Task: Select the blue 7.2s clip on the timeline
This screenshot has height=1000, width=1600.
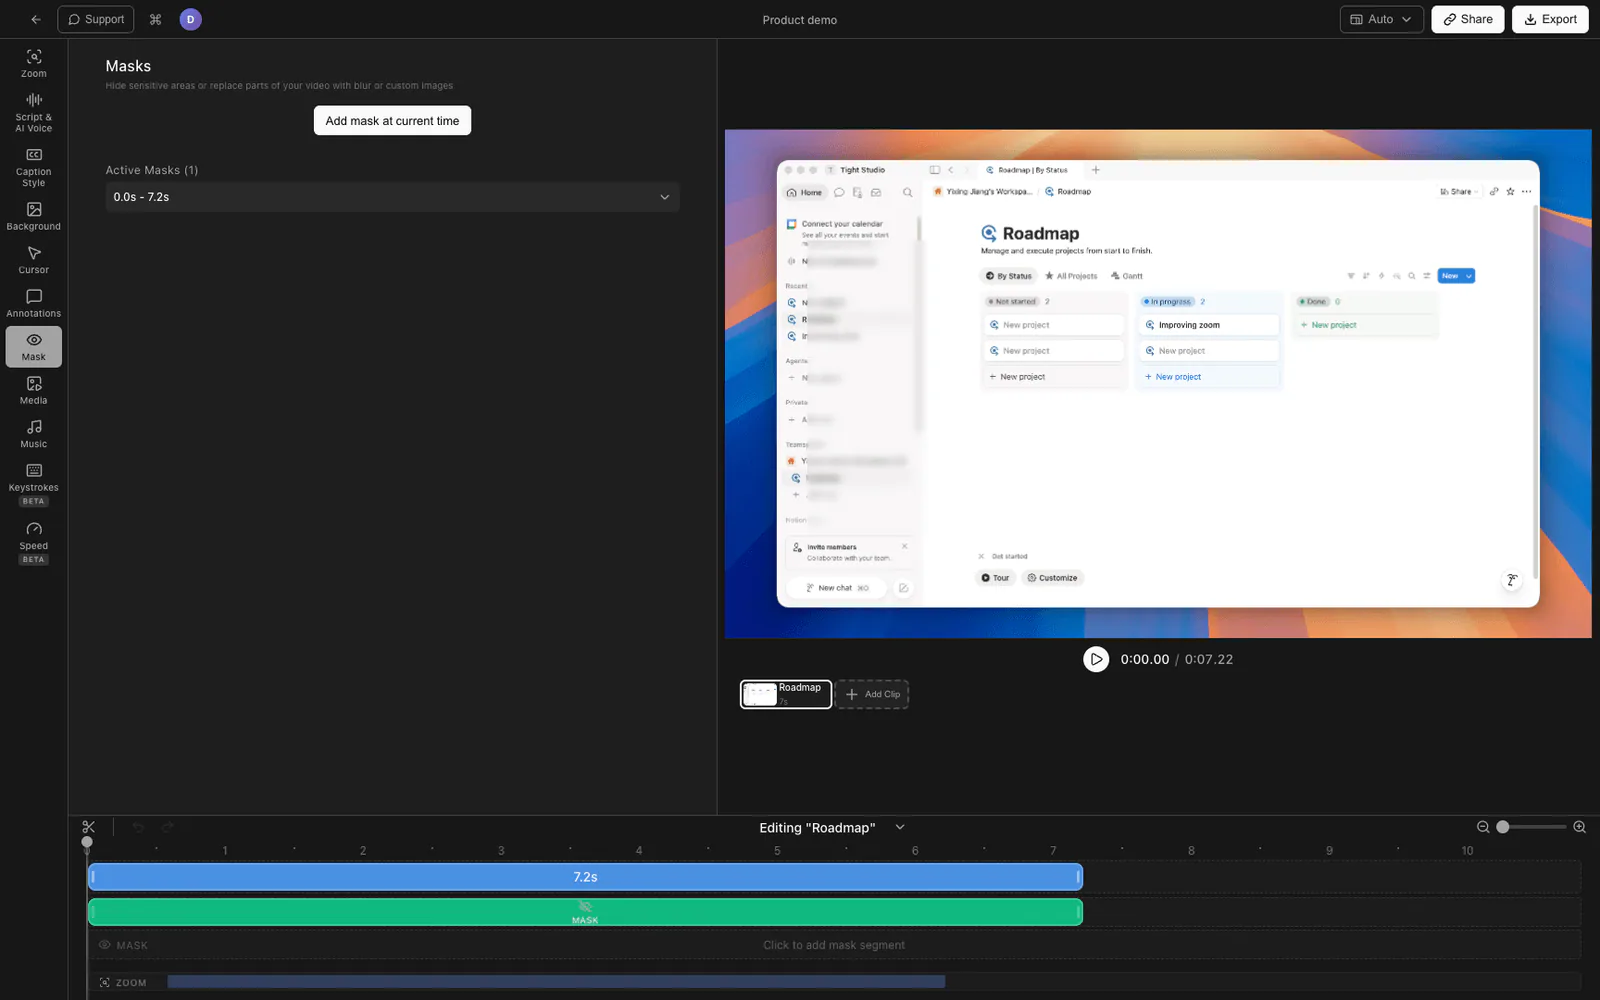Action: [585, 877]
